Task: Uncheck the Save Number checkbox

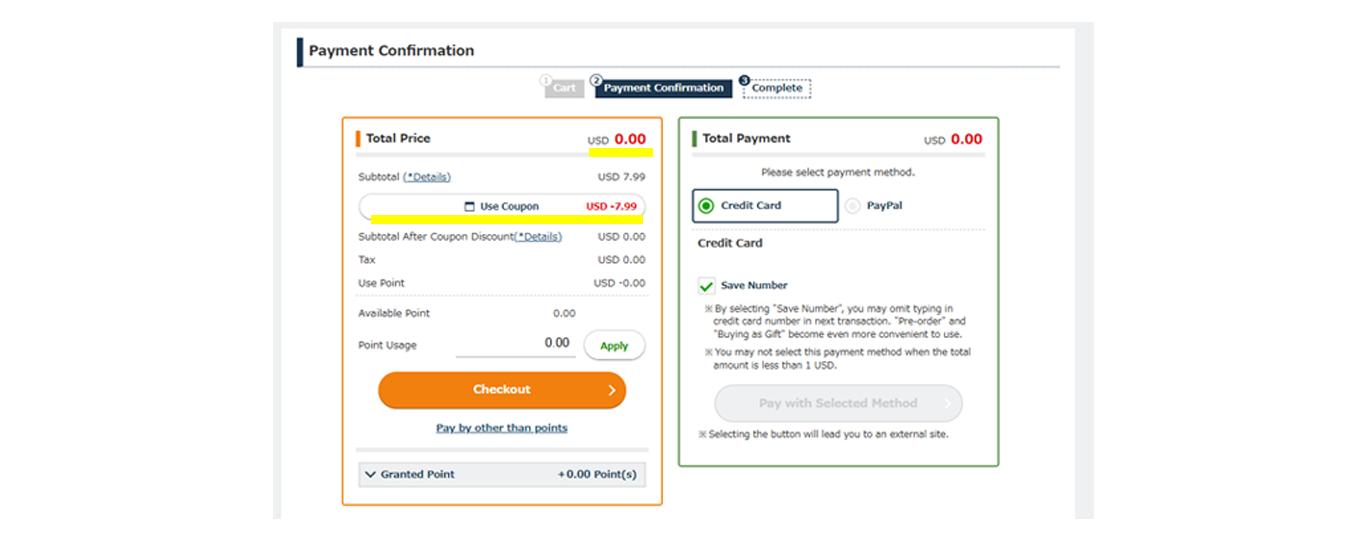Action: coord(707,286)
